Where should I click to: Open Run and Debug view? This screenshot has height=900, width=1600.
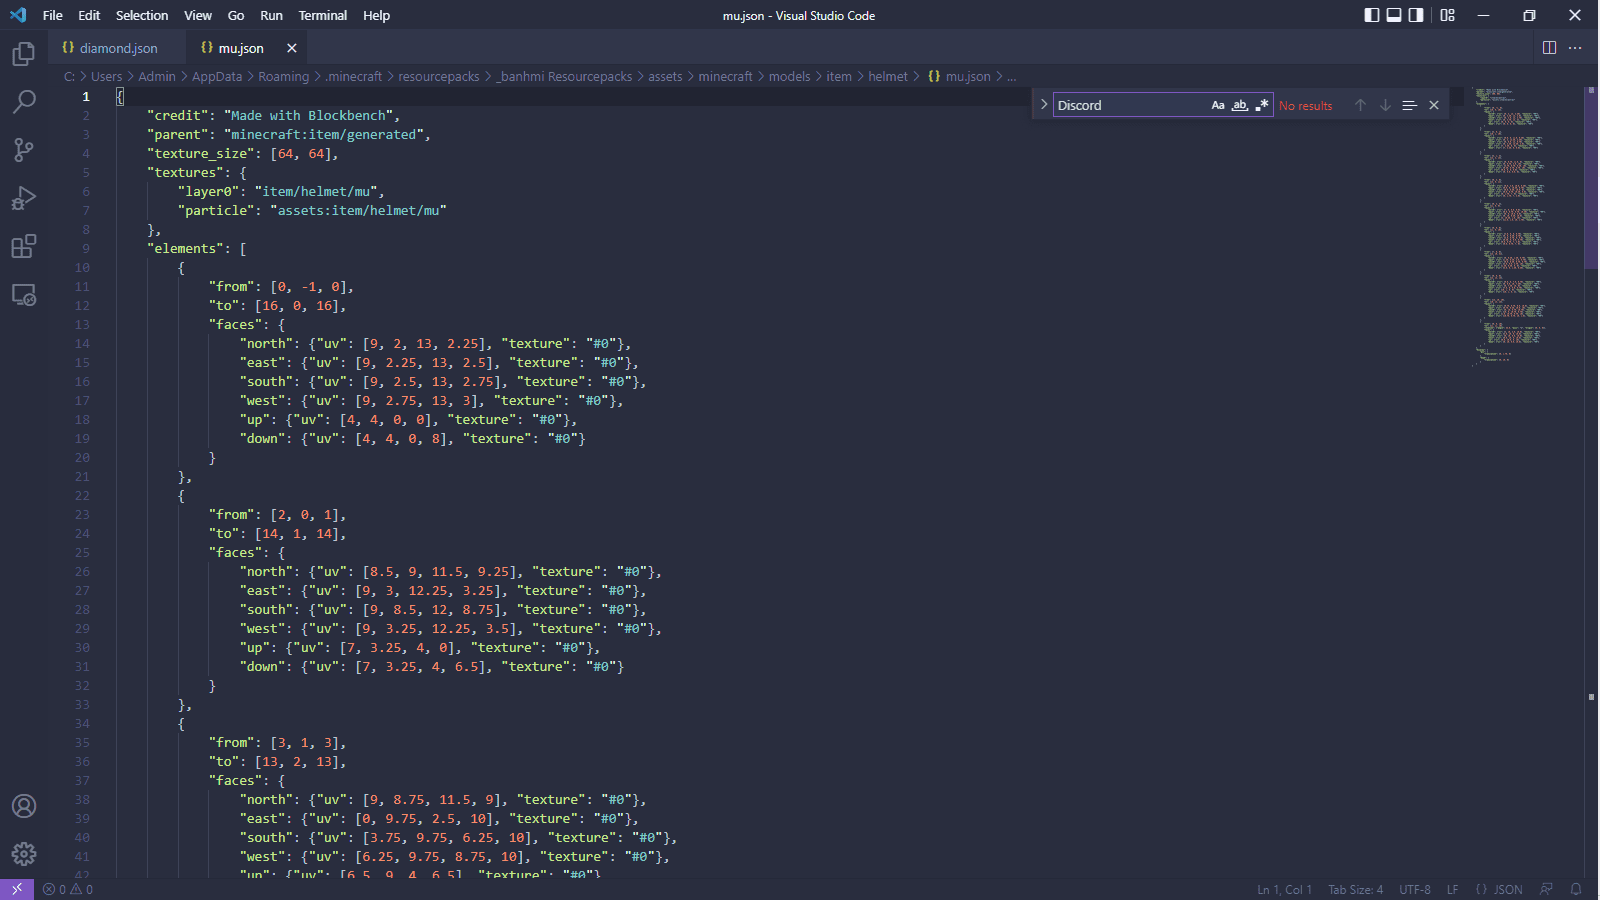click(x=24, y=198)
